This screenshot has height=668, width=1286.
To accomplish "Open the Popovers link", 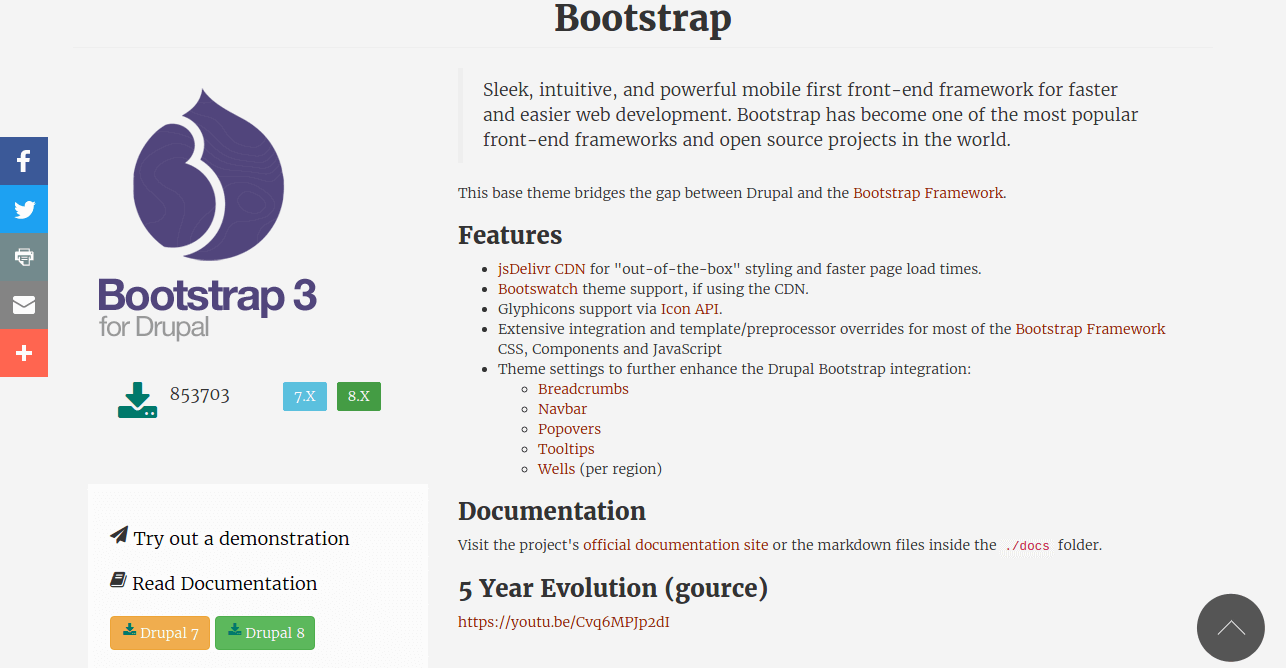I will click(x=570, y=429).
